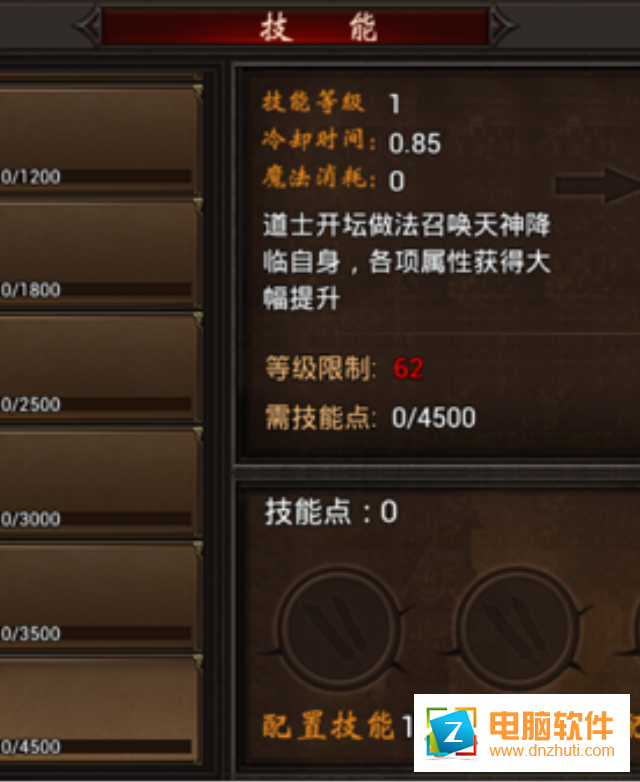Click the 配置技能 label
Viewport: 640px width, 782px height.
point(328,726)
